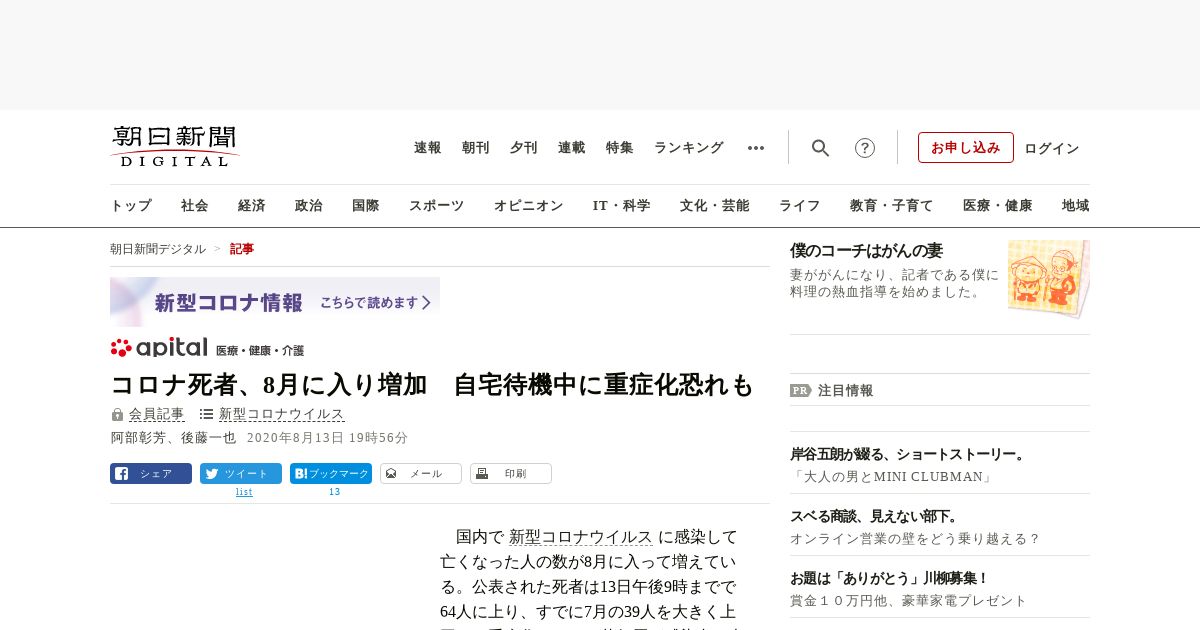Share article via Facebook シェア button
The width and height of the screenshot is (1200, 630).
tap(151, 474)
